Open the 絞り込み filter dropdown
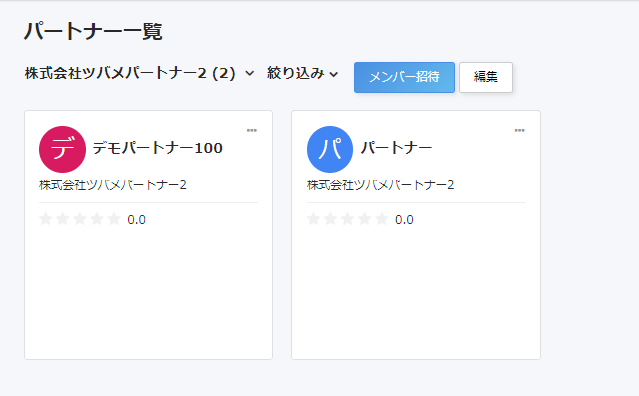Image resolution: width=639 pixels, height=396 pixels. pos(302,73)
